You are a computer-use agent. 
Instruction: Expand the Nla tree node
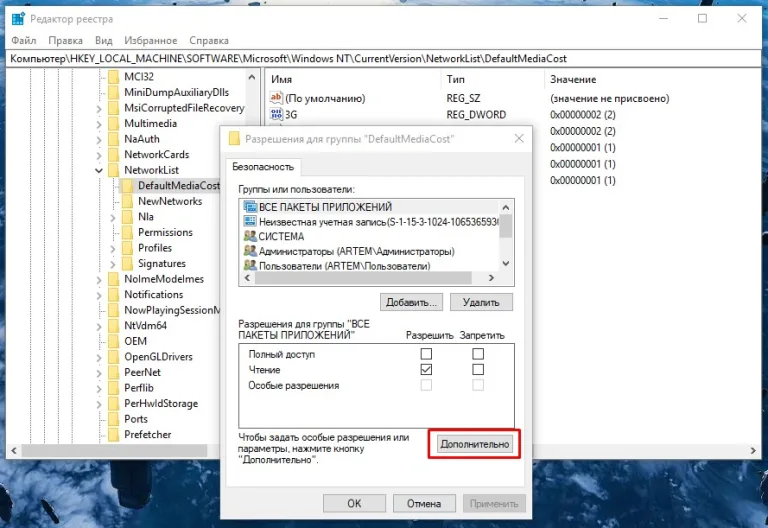tap(113, 217)
